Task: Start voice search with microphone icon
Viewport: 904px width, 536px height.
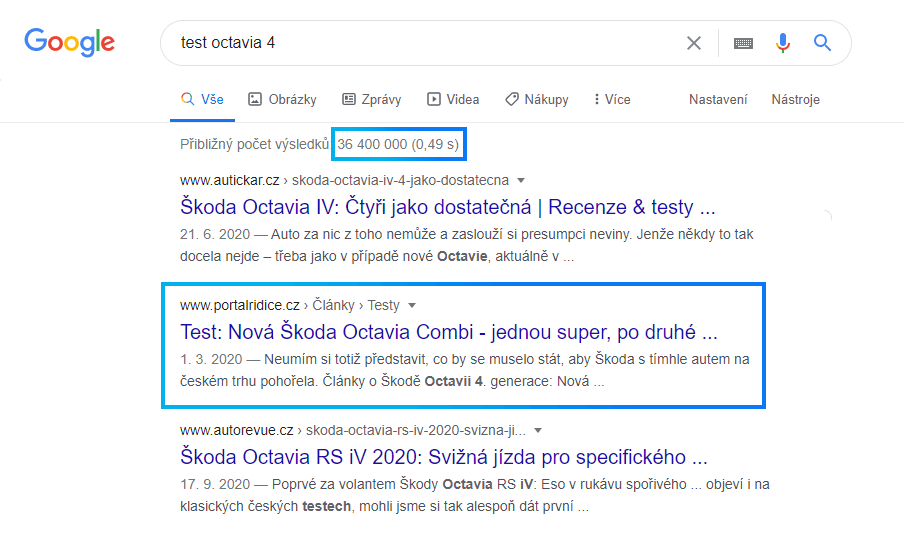Action: (x=782, y=43)
